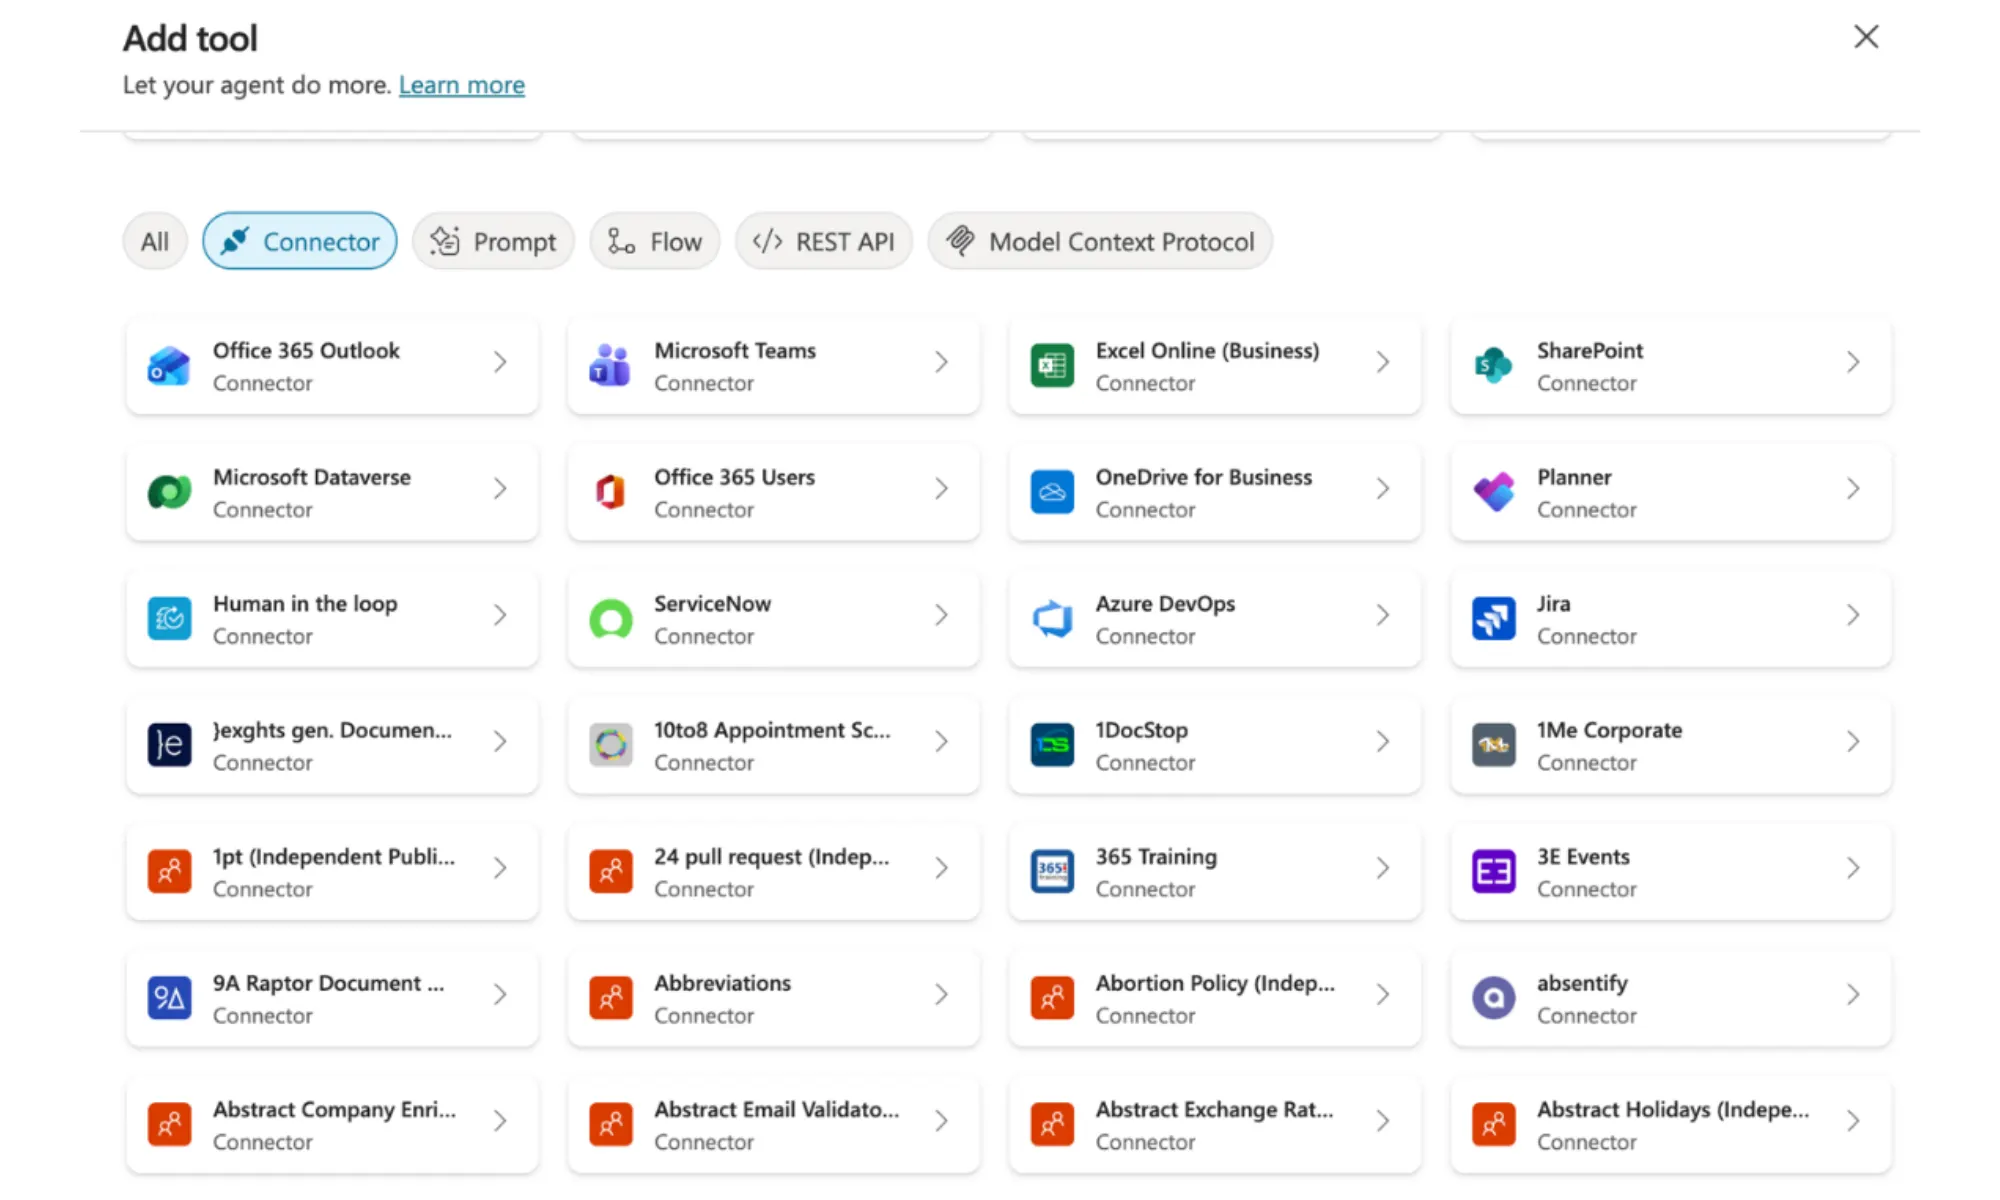The height and width of the screenshot is (1200, 2000).
Task: Open Abstract Holidays connector card
Action: 1671,1124
